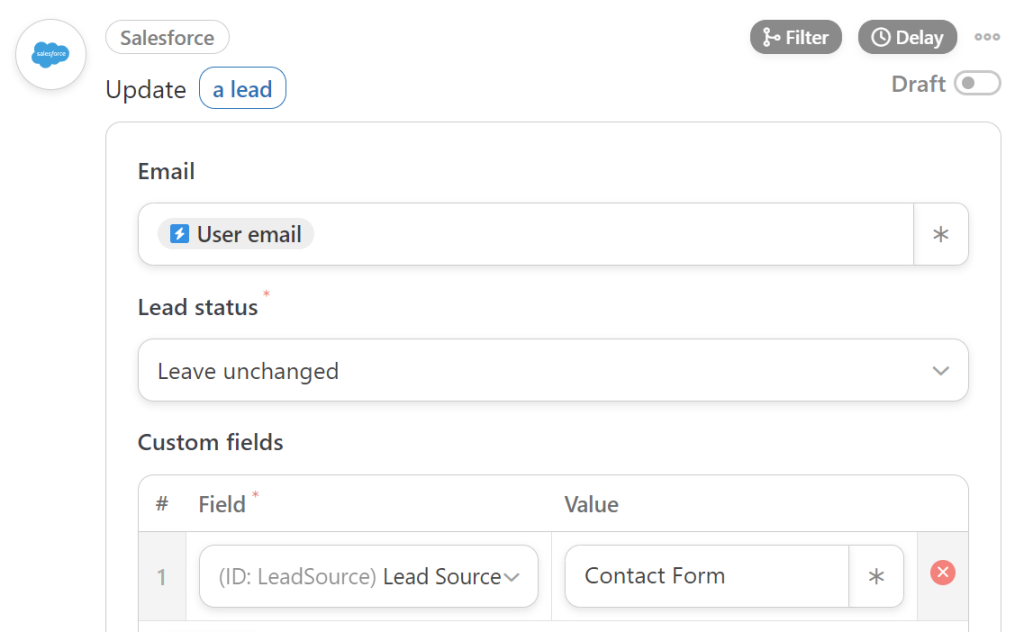
Task: Click the asterisk beside the Email field
Action: click(940, 234)
